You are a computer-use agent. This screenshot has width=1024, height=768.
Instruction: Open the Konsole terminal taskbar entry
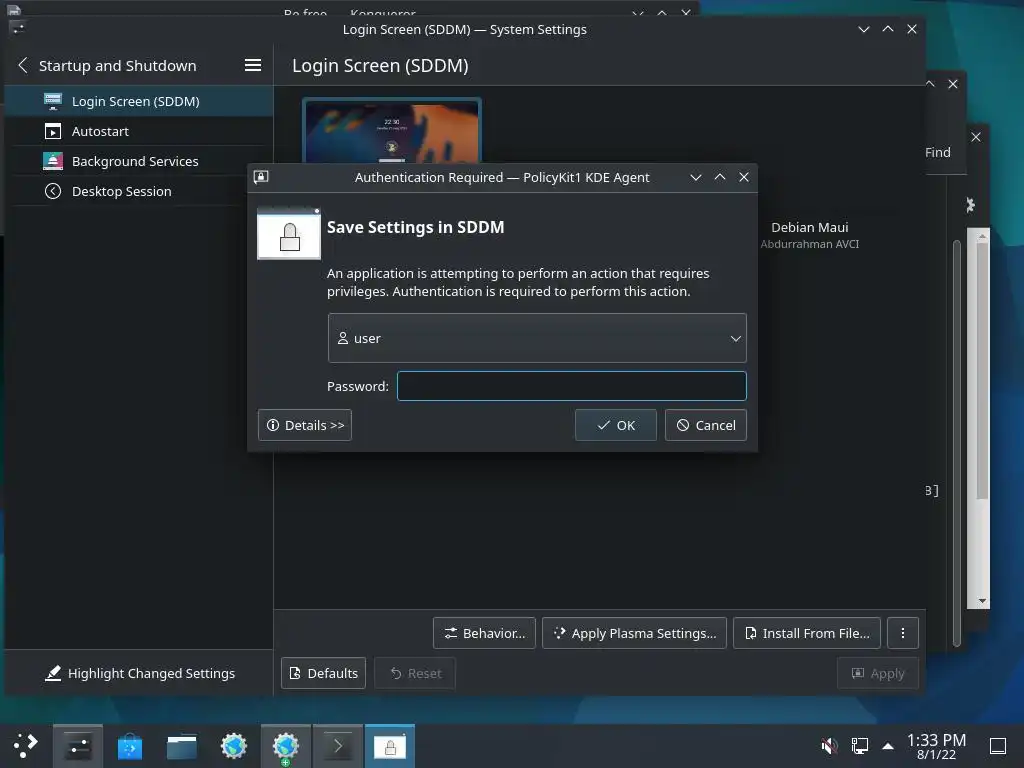coord(338,746)
